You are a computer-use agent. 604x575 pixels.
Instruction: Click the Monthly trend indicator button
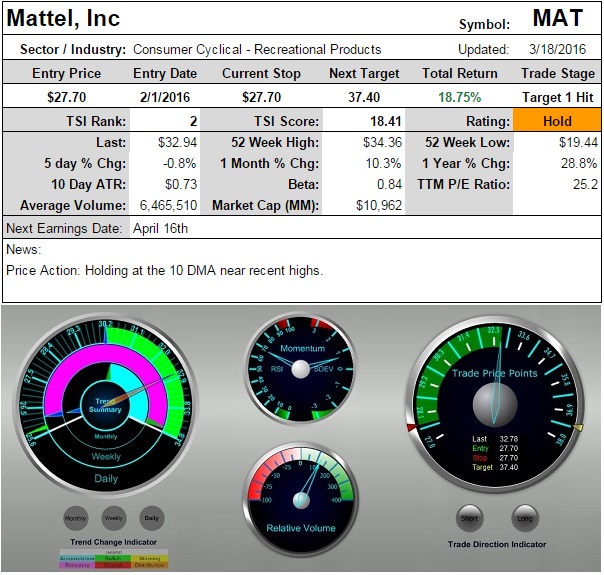[76, 518]
